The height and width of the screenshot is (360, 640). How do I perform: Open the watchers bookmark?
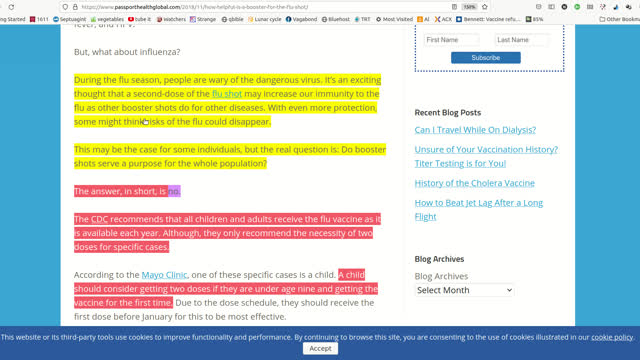[171, 19]
